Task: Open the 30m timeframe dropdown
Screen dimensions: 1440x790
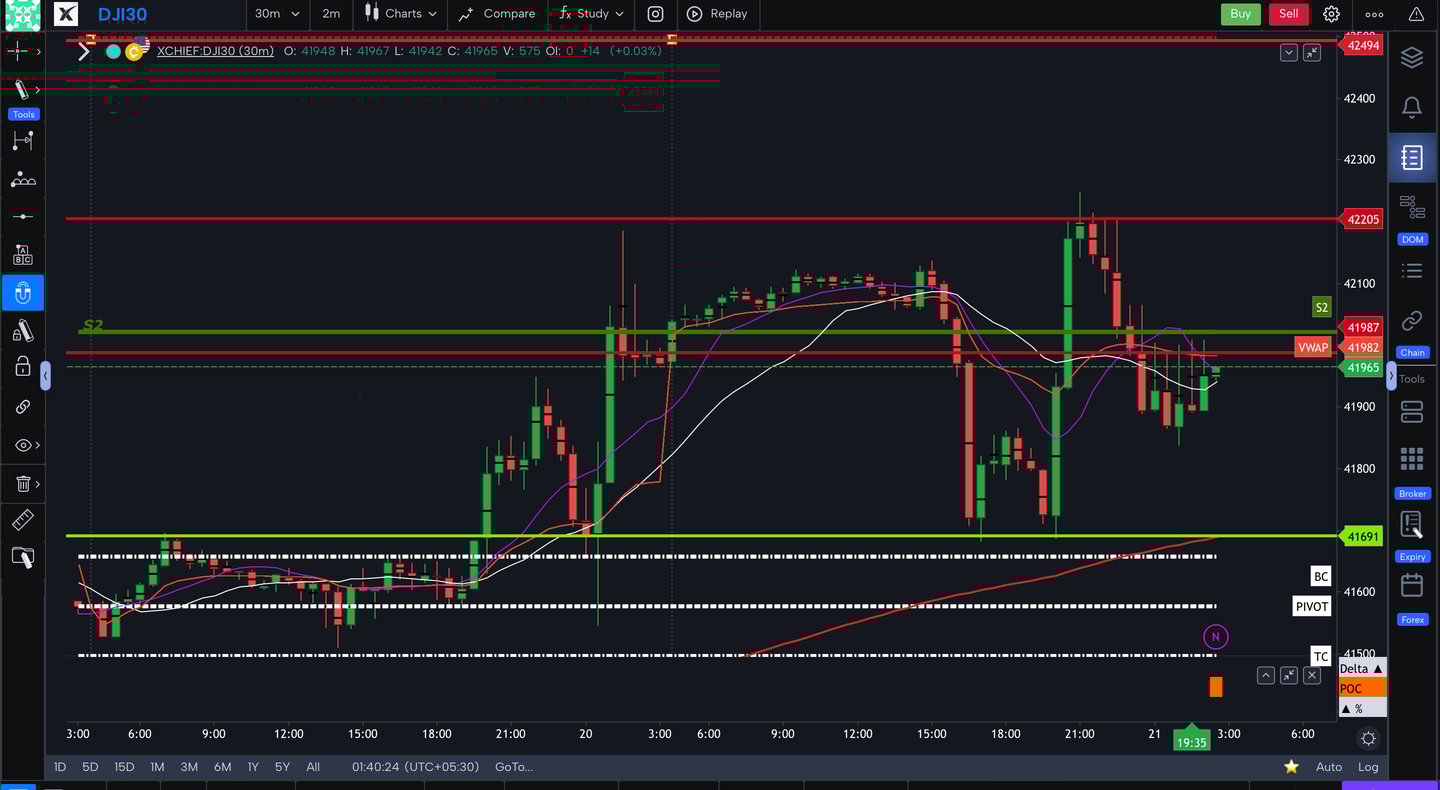Action: click(277, 13)
